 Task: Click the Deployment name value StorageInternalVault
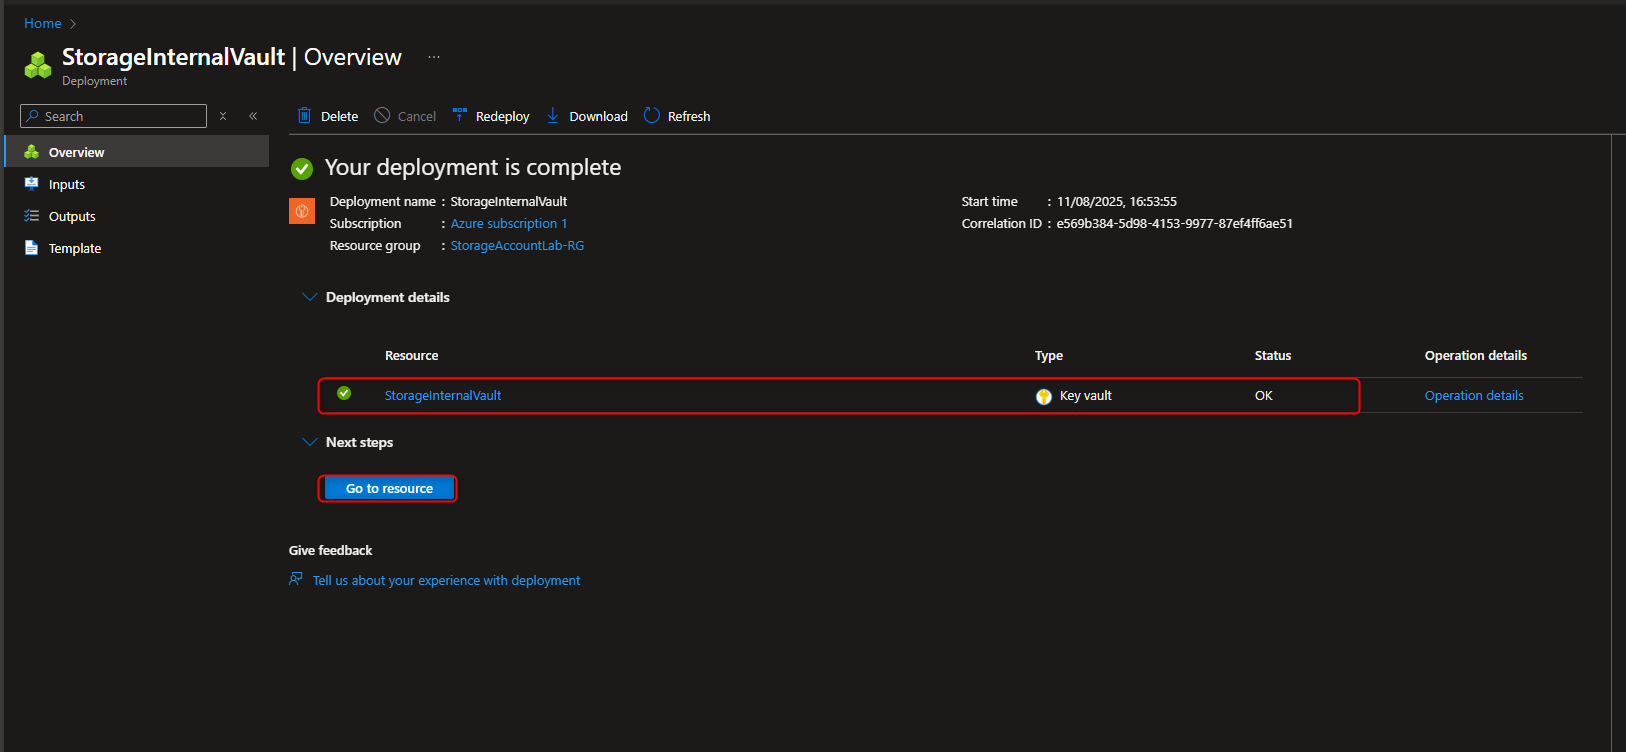tap(508, 202)
